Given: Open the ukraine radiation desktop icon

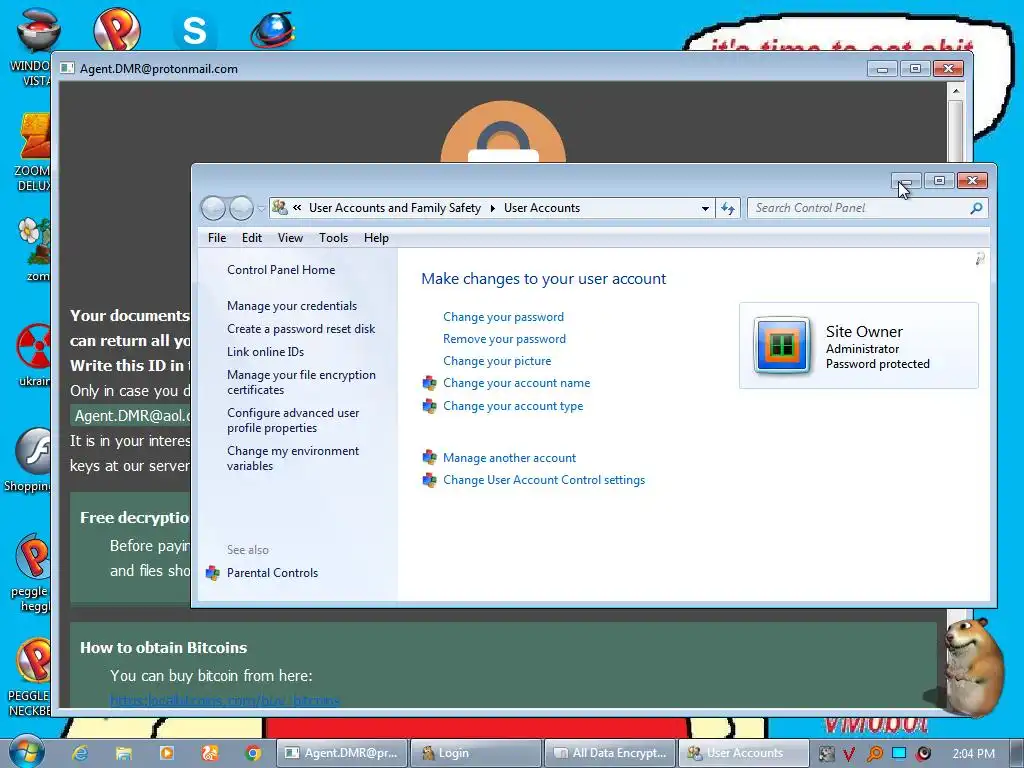Looking at the screenshot, I should click(34, 355).
